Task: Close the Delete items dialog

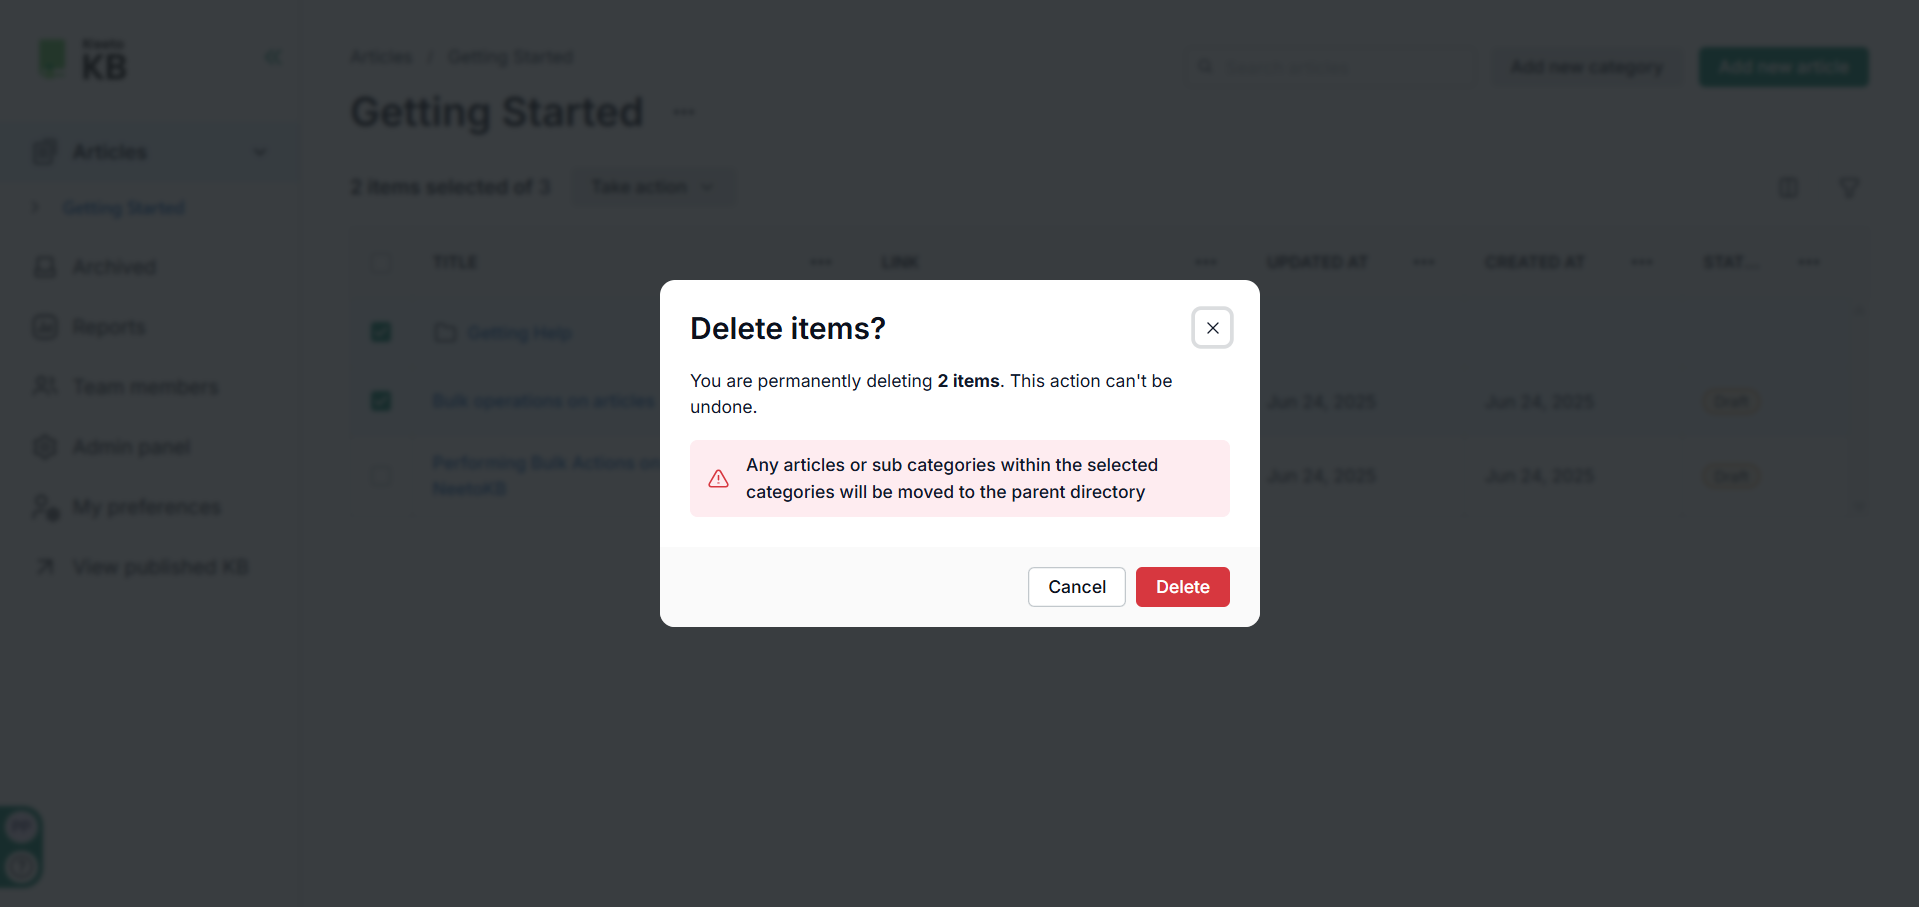Action: (1212, 328)
